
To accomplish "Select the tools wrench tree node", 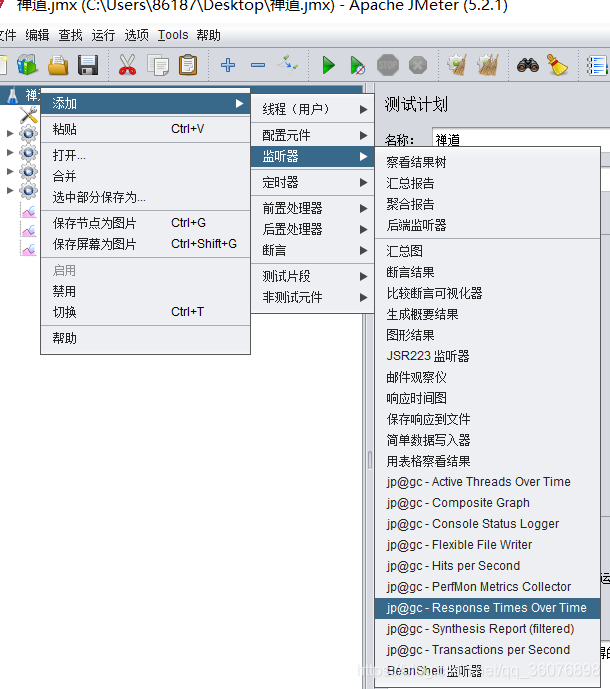I will [x=28, y=115].
